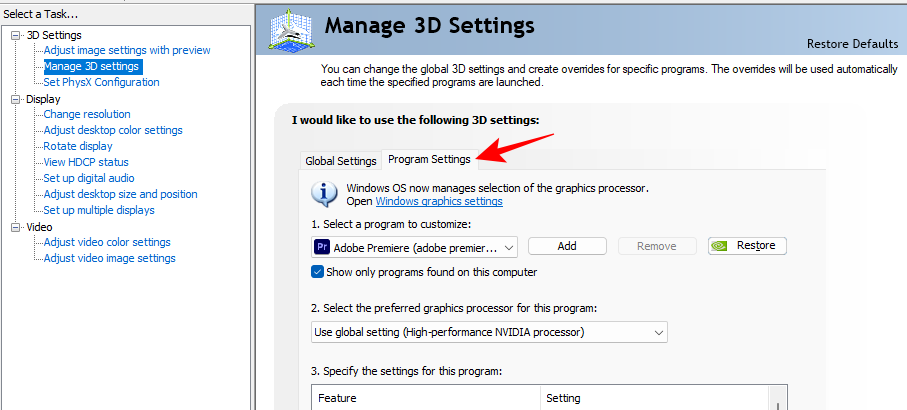Click the info icon beside Windows OS notice
907x410 pixels.
tap(325, 193)
